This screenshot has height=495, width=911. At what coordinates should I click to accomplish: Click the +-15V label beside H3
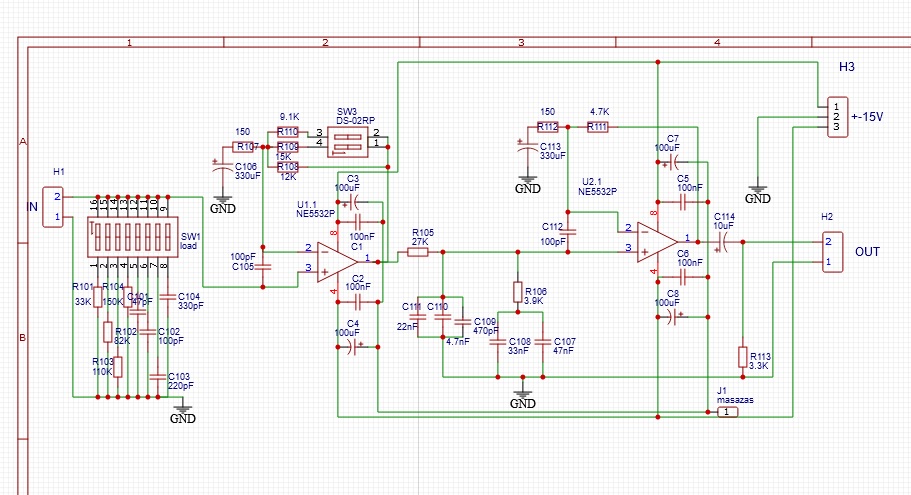[867, 116]
